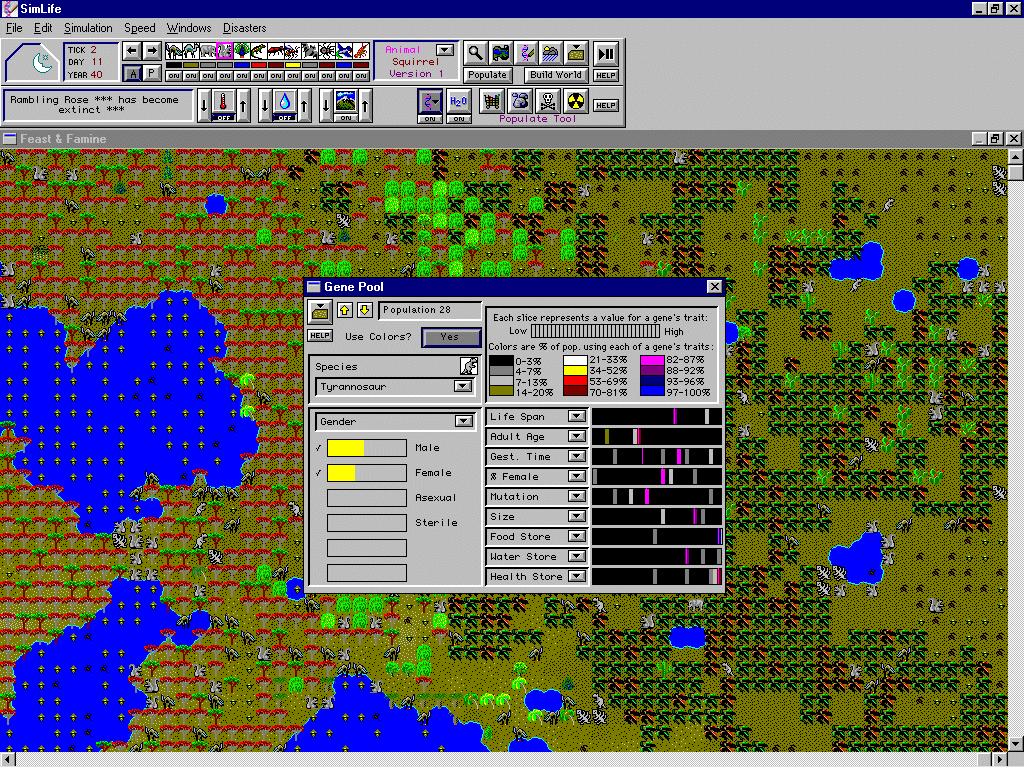
Task: Open the Mutation dropdown arrow
Action: (576, 496)
